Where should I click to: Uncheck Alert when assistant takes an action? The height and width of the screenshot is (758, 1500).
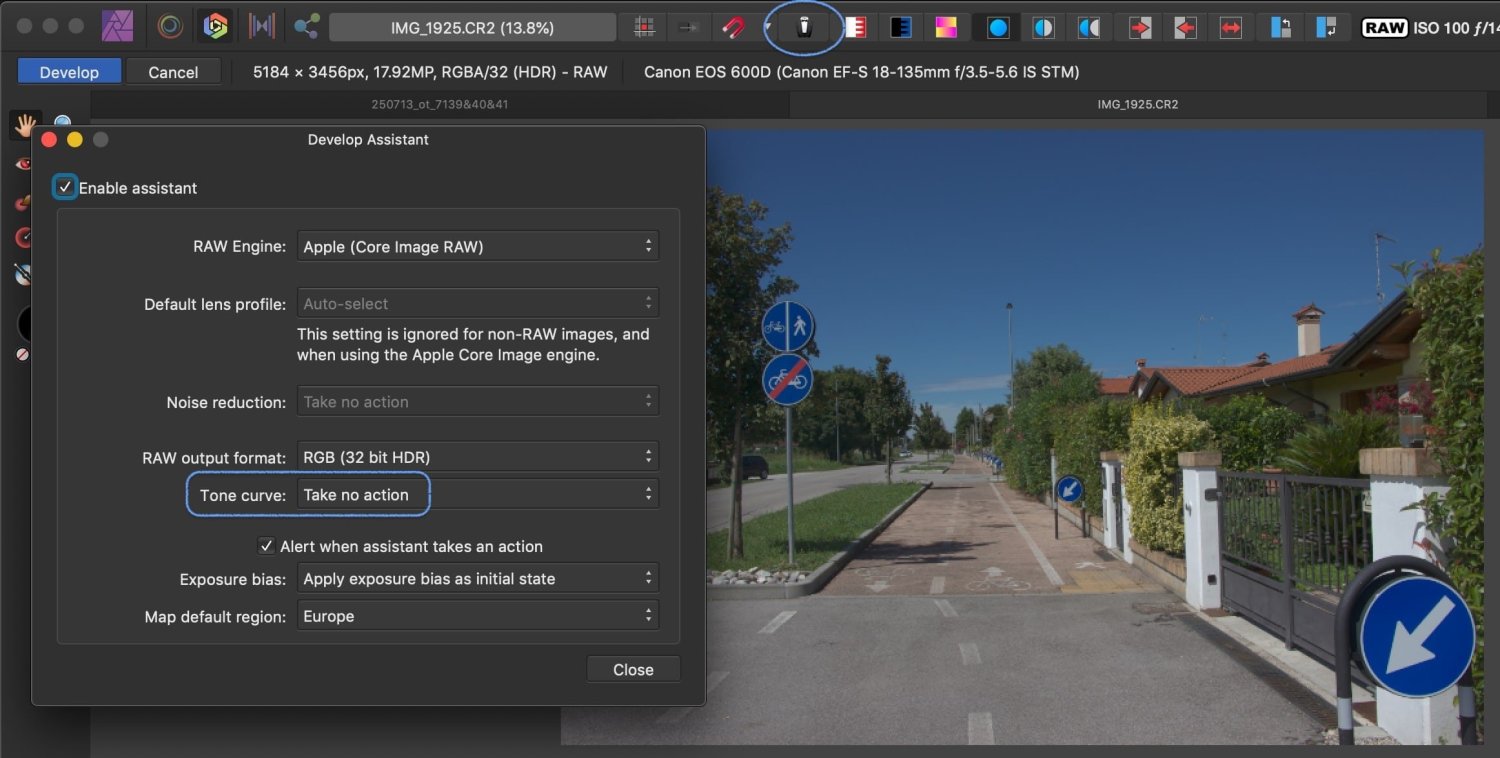[x=266, y=546]
